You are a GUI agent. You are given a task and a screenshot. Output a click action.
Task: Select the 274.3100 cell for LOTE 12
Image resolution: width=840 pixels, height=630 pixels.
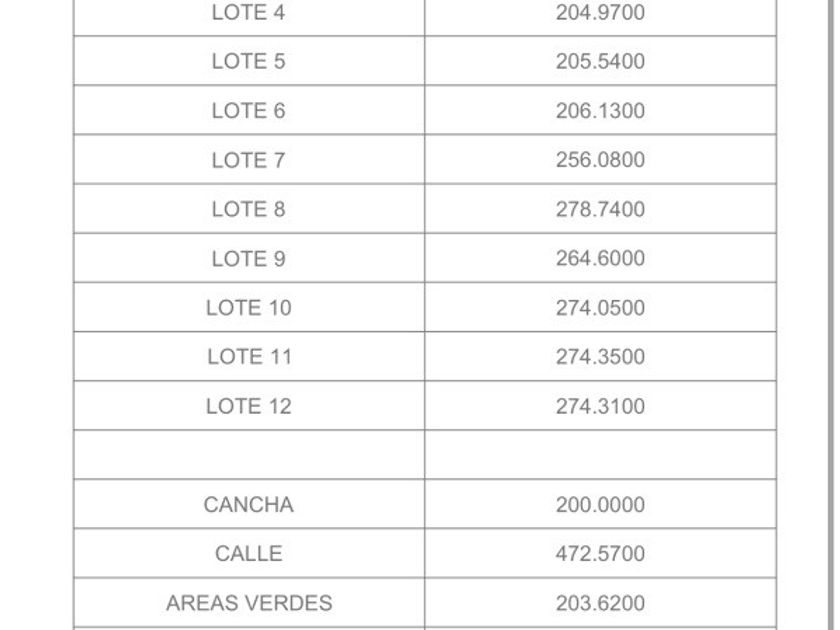click(x=600, y=406)
